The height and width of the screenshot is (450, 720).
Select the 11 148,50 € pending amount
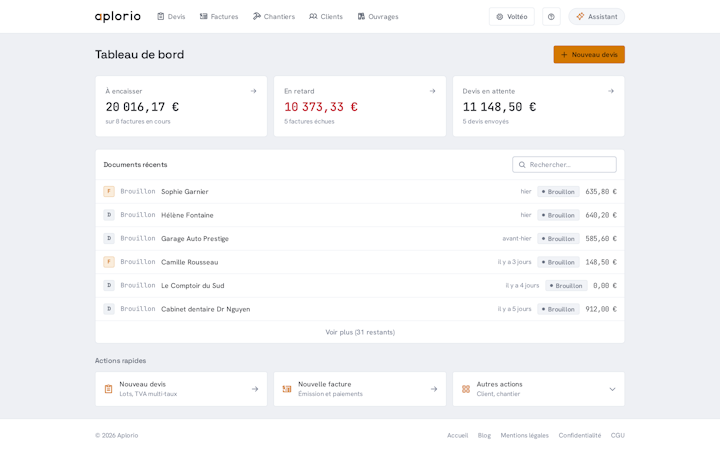pos(500,107)
